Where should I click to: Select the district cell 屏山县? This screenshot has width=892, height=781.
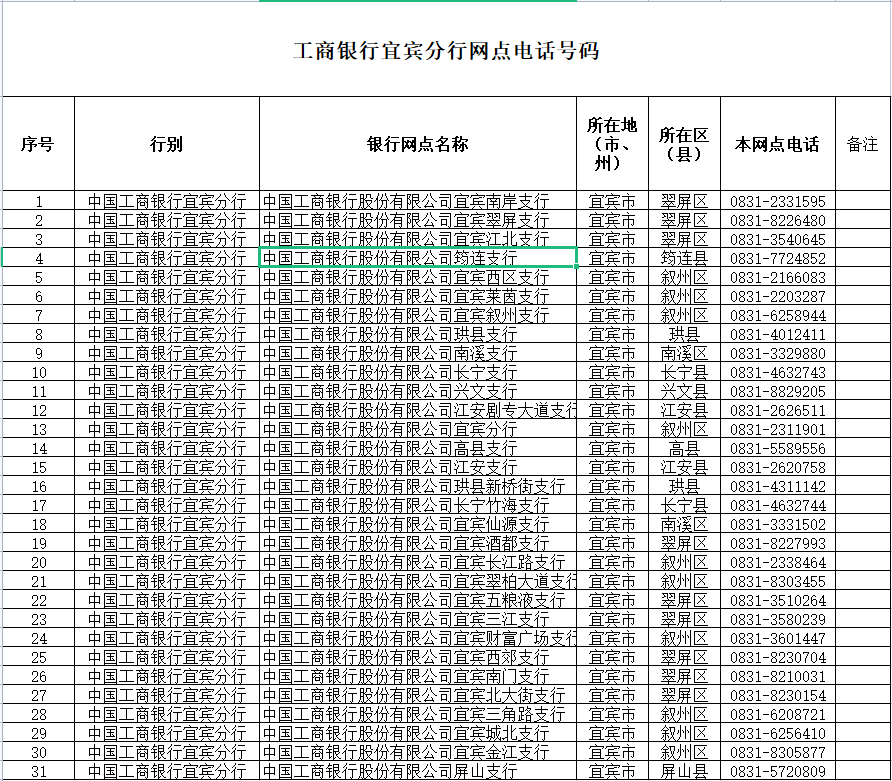coord(684,772)
